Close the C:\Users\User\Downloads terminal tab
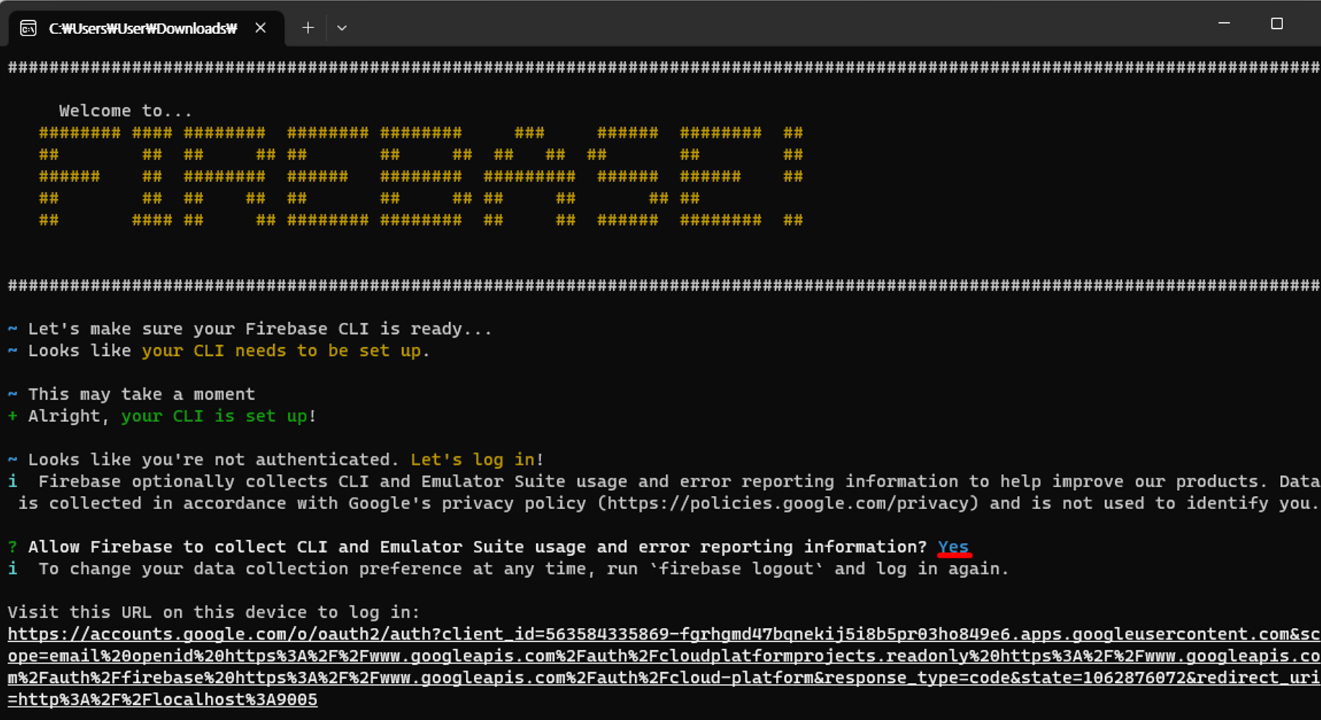This screenshot has width=1321, height=720. click(x=260, y=28)
